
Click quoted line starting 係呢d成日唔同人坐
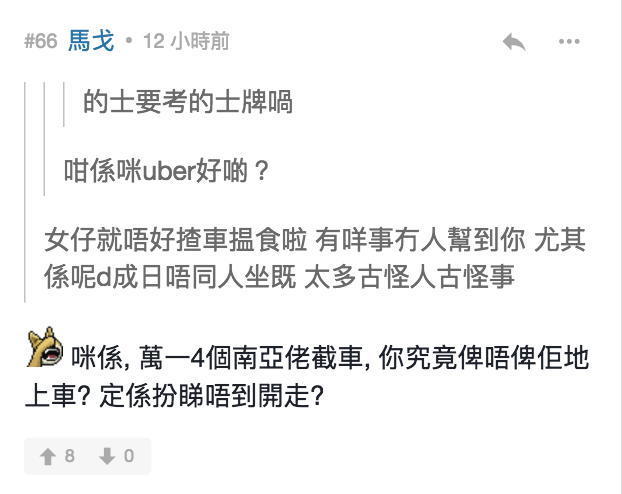tap(280, 276)
